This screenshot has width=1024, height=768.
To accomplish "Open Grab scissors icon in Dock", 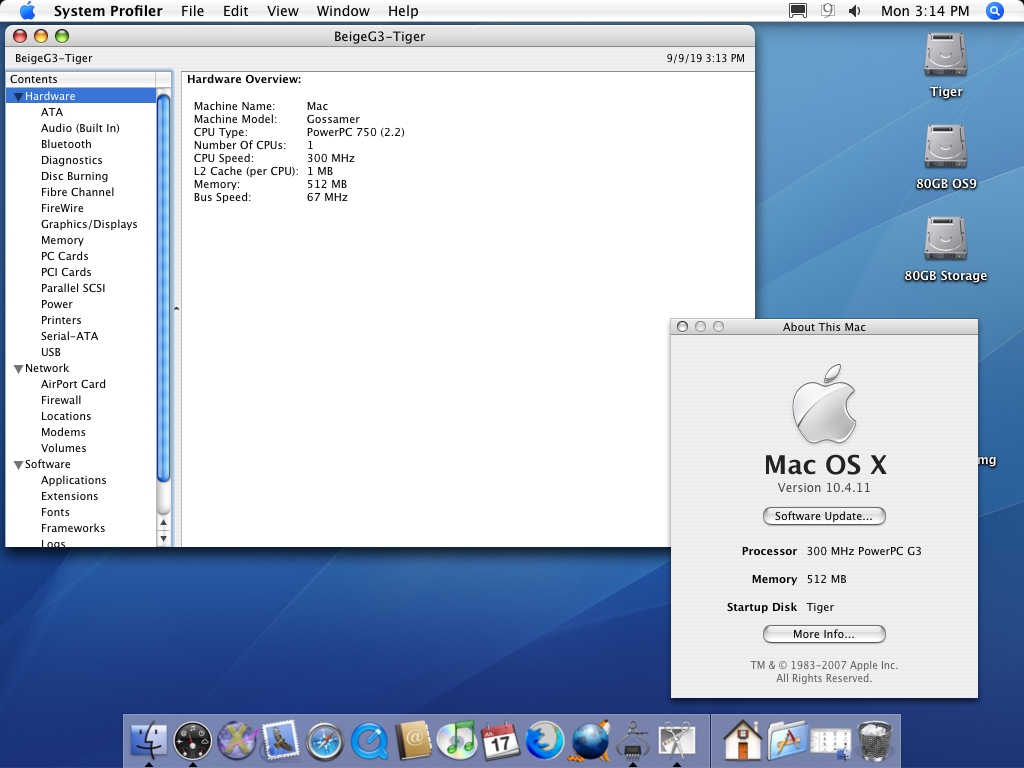I will [677, 741].
